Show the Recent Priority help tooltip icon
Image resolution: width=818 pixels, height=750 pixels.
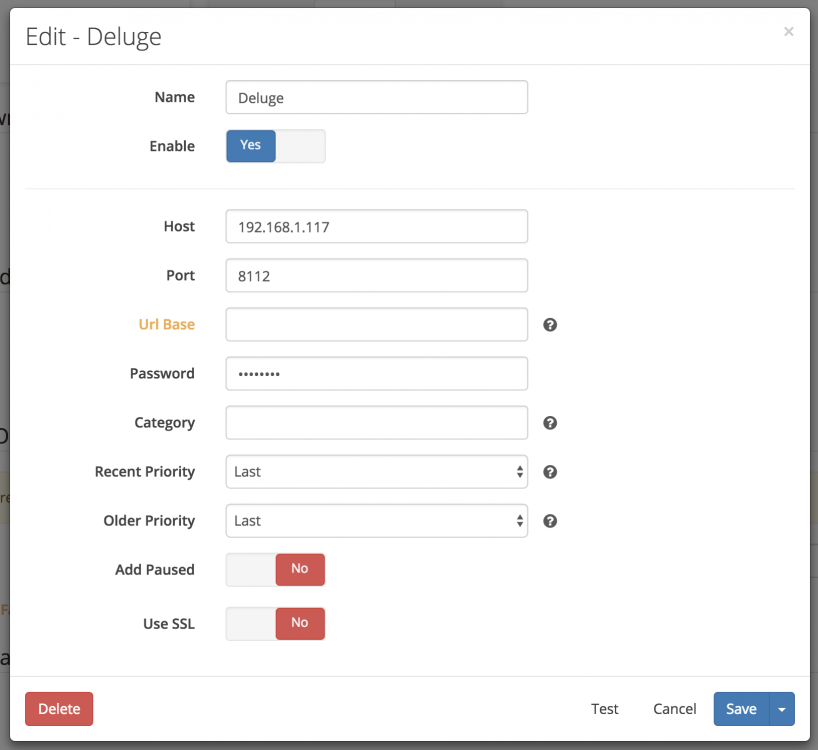pyautogui.click(x=550, y=472)
